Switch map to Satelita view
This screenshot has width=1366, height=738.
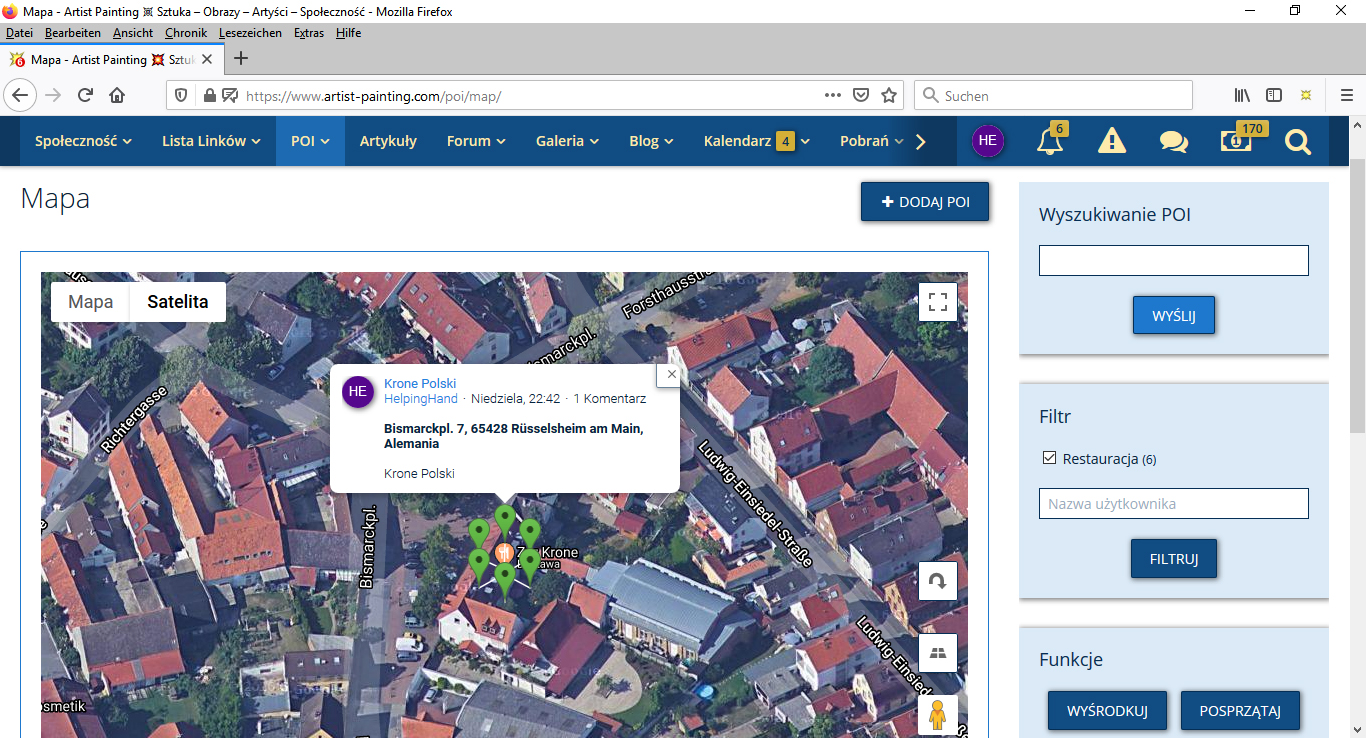[177, 302]
